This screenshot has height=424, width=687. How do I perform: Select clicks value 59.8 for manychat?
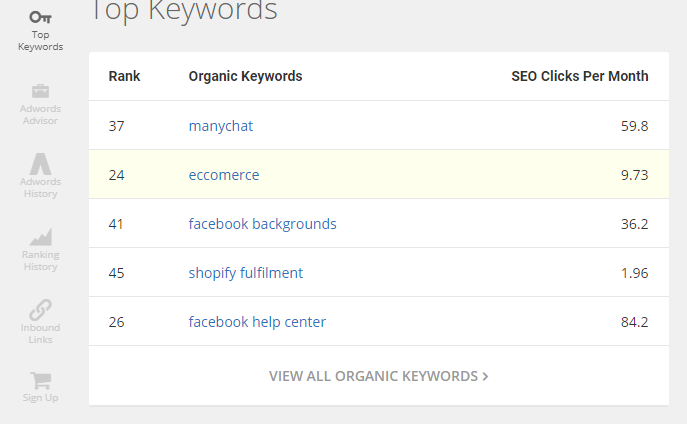(634, 126)
